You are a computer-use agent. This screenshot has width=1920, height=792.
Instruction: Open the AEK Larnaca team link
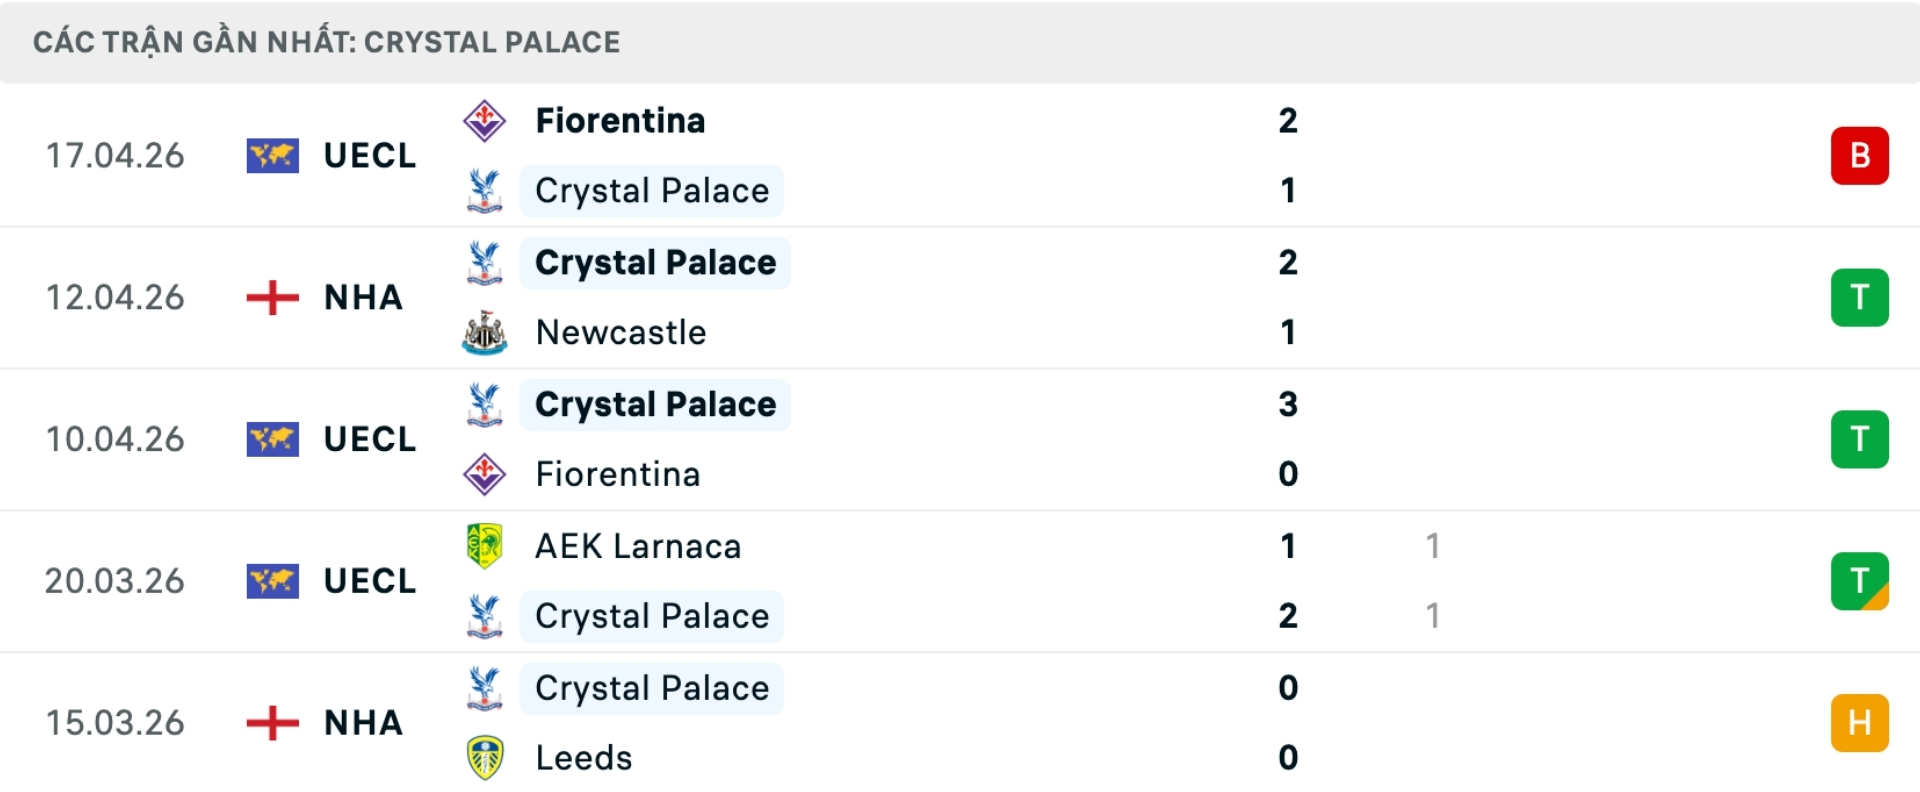[638, 546]
